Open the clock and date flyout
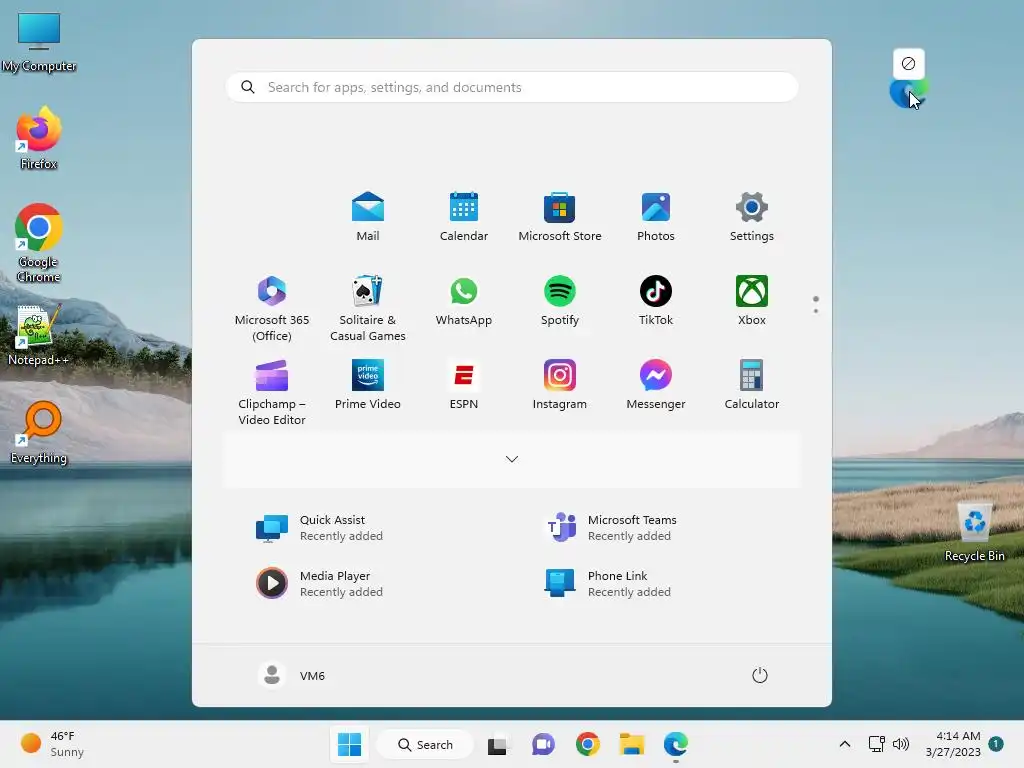1024x768 pixels. (953, 744)
